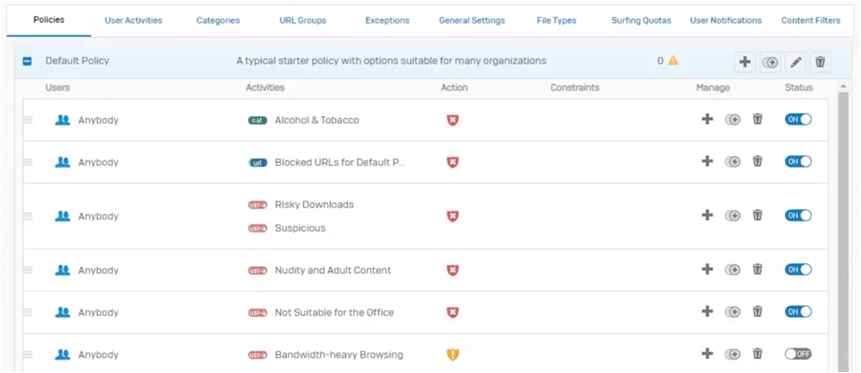861x373 pixels.
Task: Click Not Suitable for the Office label
Action: point(334,312)
